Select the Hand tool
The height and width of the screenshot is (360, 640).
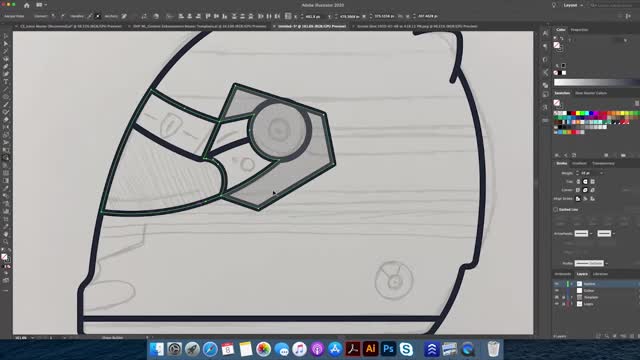6,234
